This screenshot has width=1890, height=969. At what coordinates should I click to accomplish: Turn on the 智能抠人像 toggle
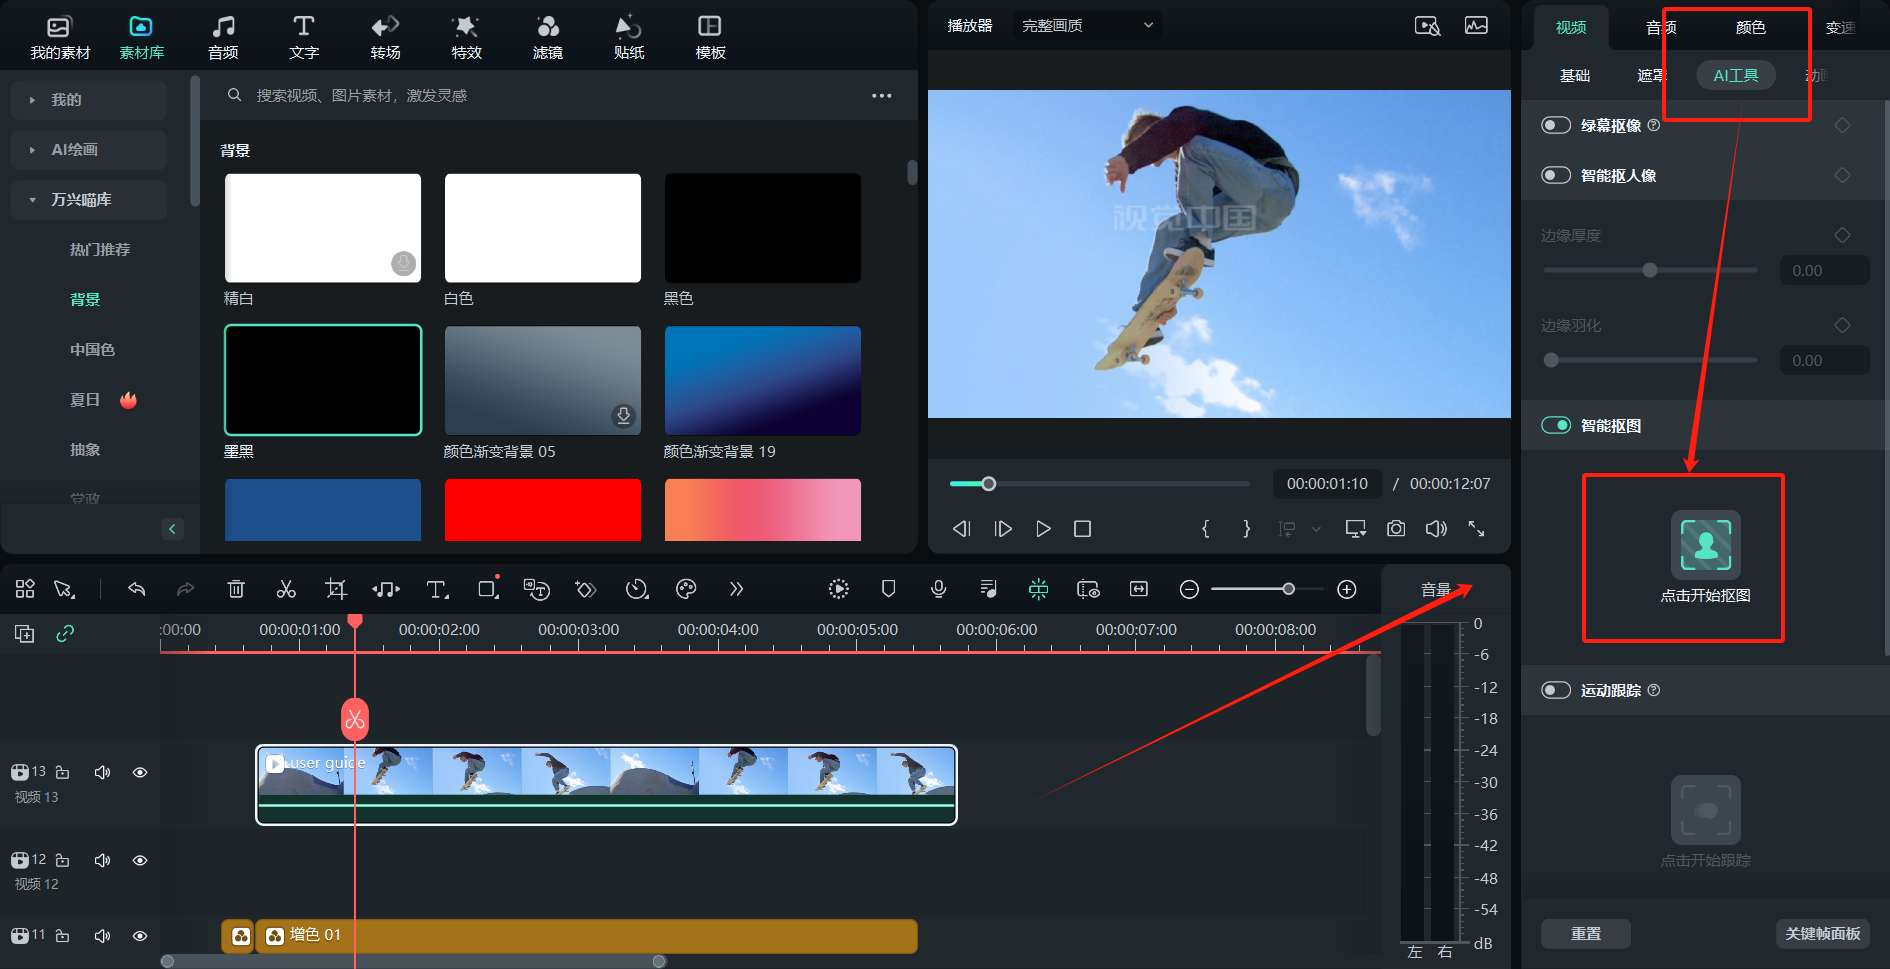1556,175
